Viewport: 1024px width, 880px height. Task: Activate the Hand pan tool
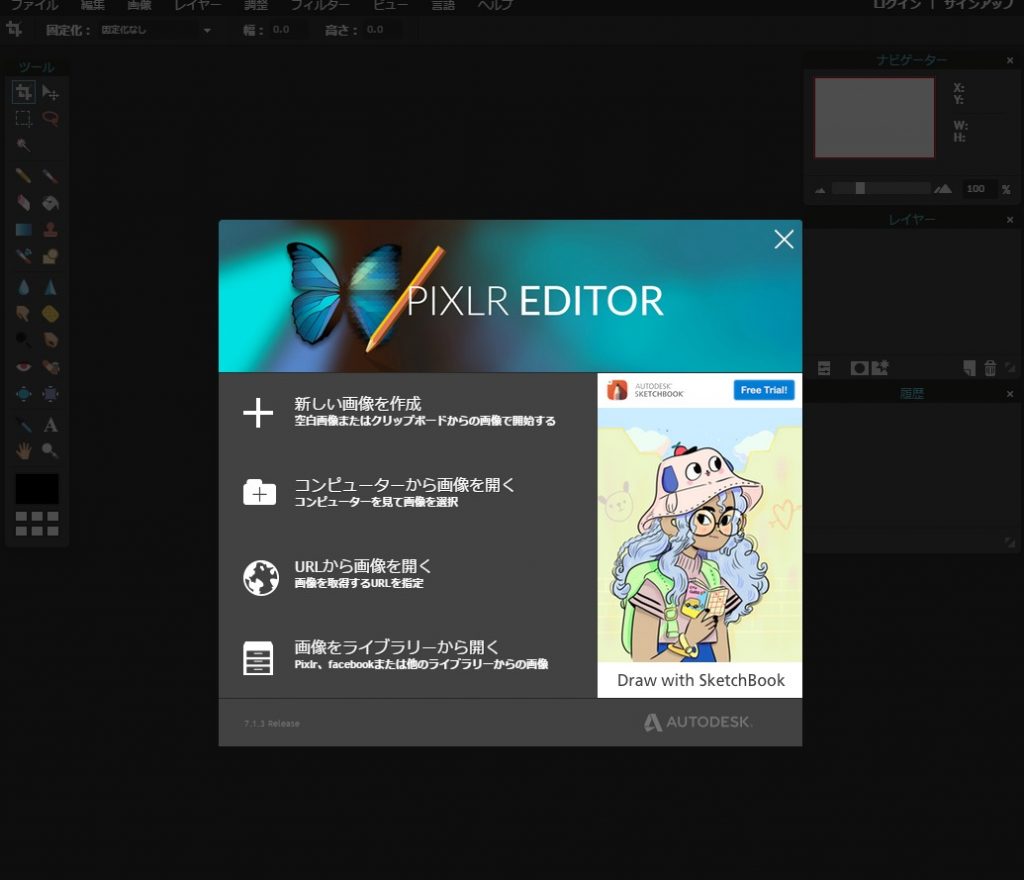tap(23, 451)
